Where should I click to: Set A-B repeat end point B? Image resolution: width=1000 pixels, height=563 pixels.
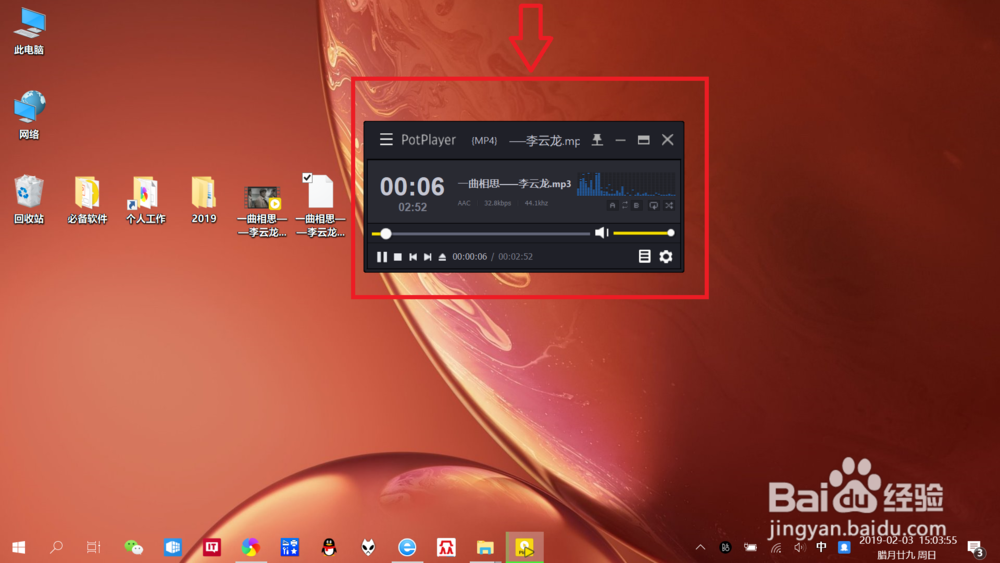636,205
